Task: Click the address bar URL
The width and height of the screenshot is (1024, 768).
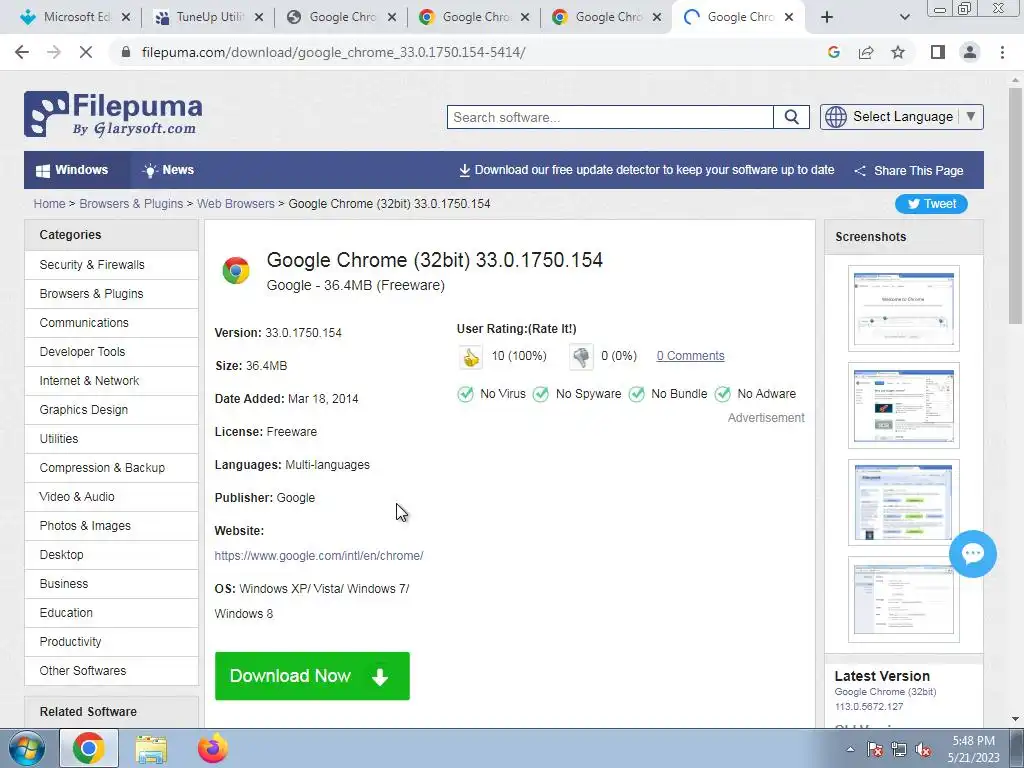Action: [x=333, y=52]
